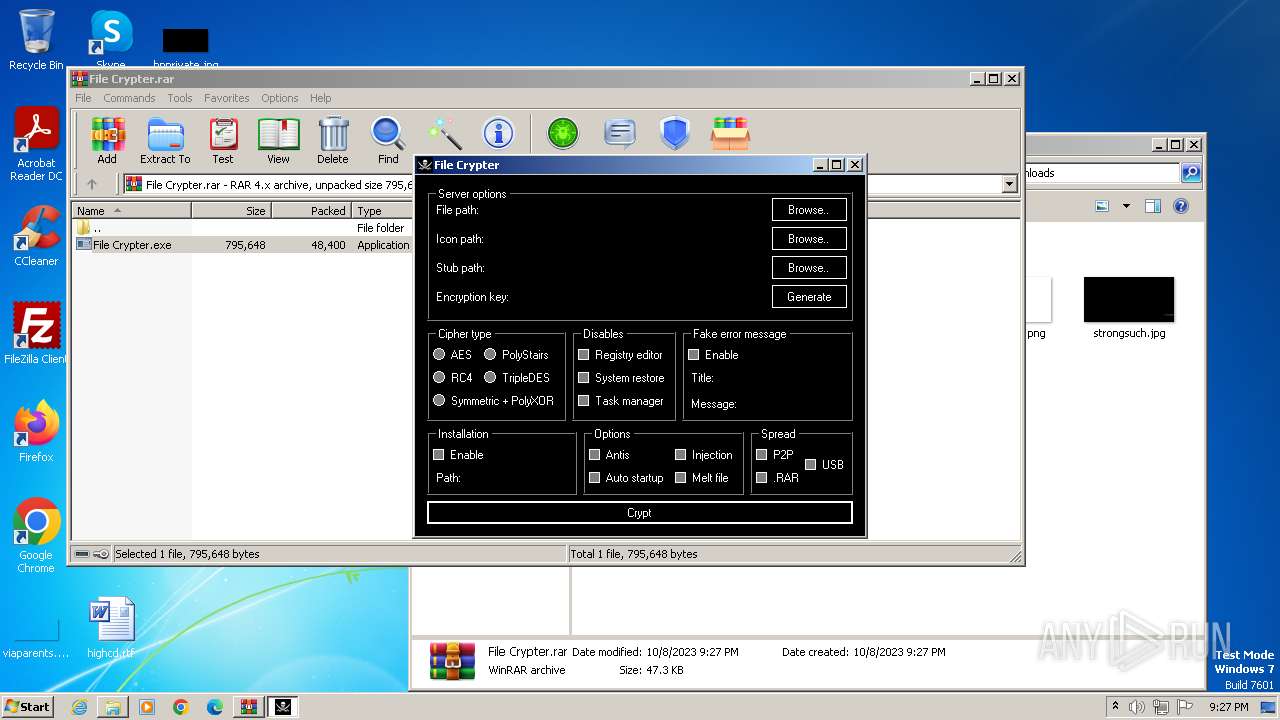This screenshot has width=1280, height=720.
Task: Open highcd.rtf document on desktop
Action: [110, 628]
